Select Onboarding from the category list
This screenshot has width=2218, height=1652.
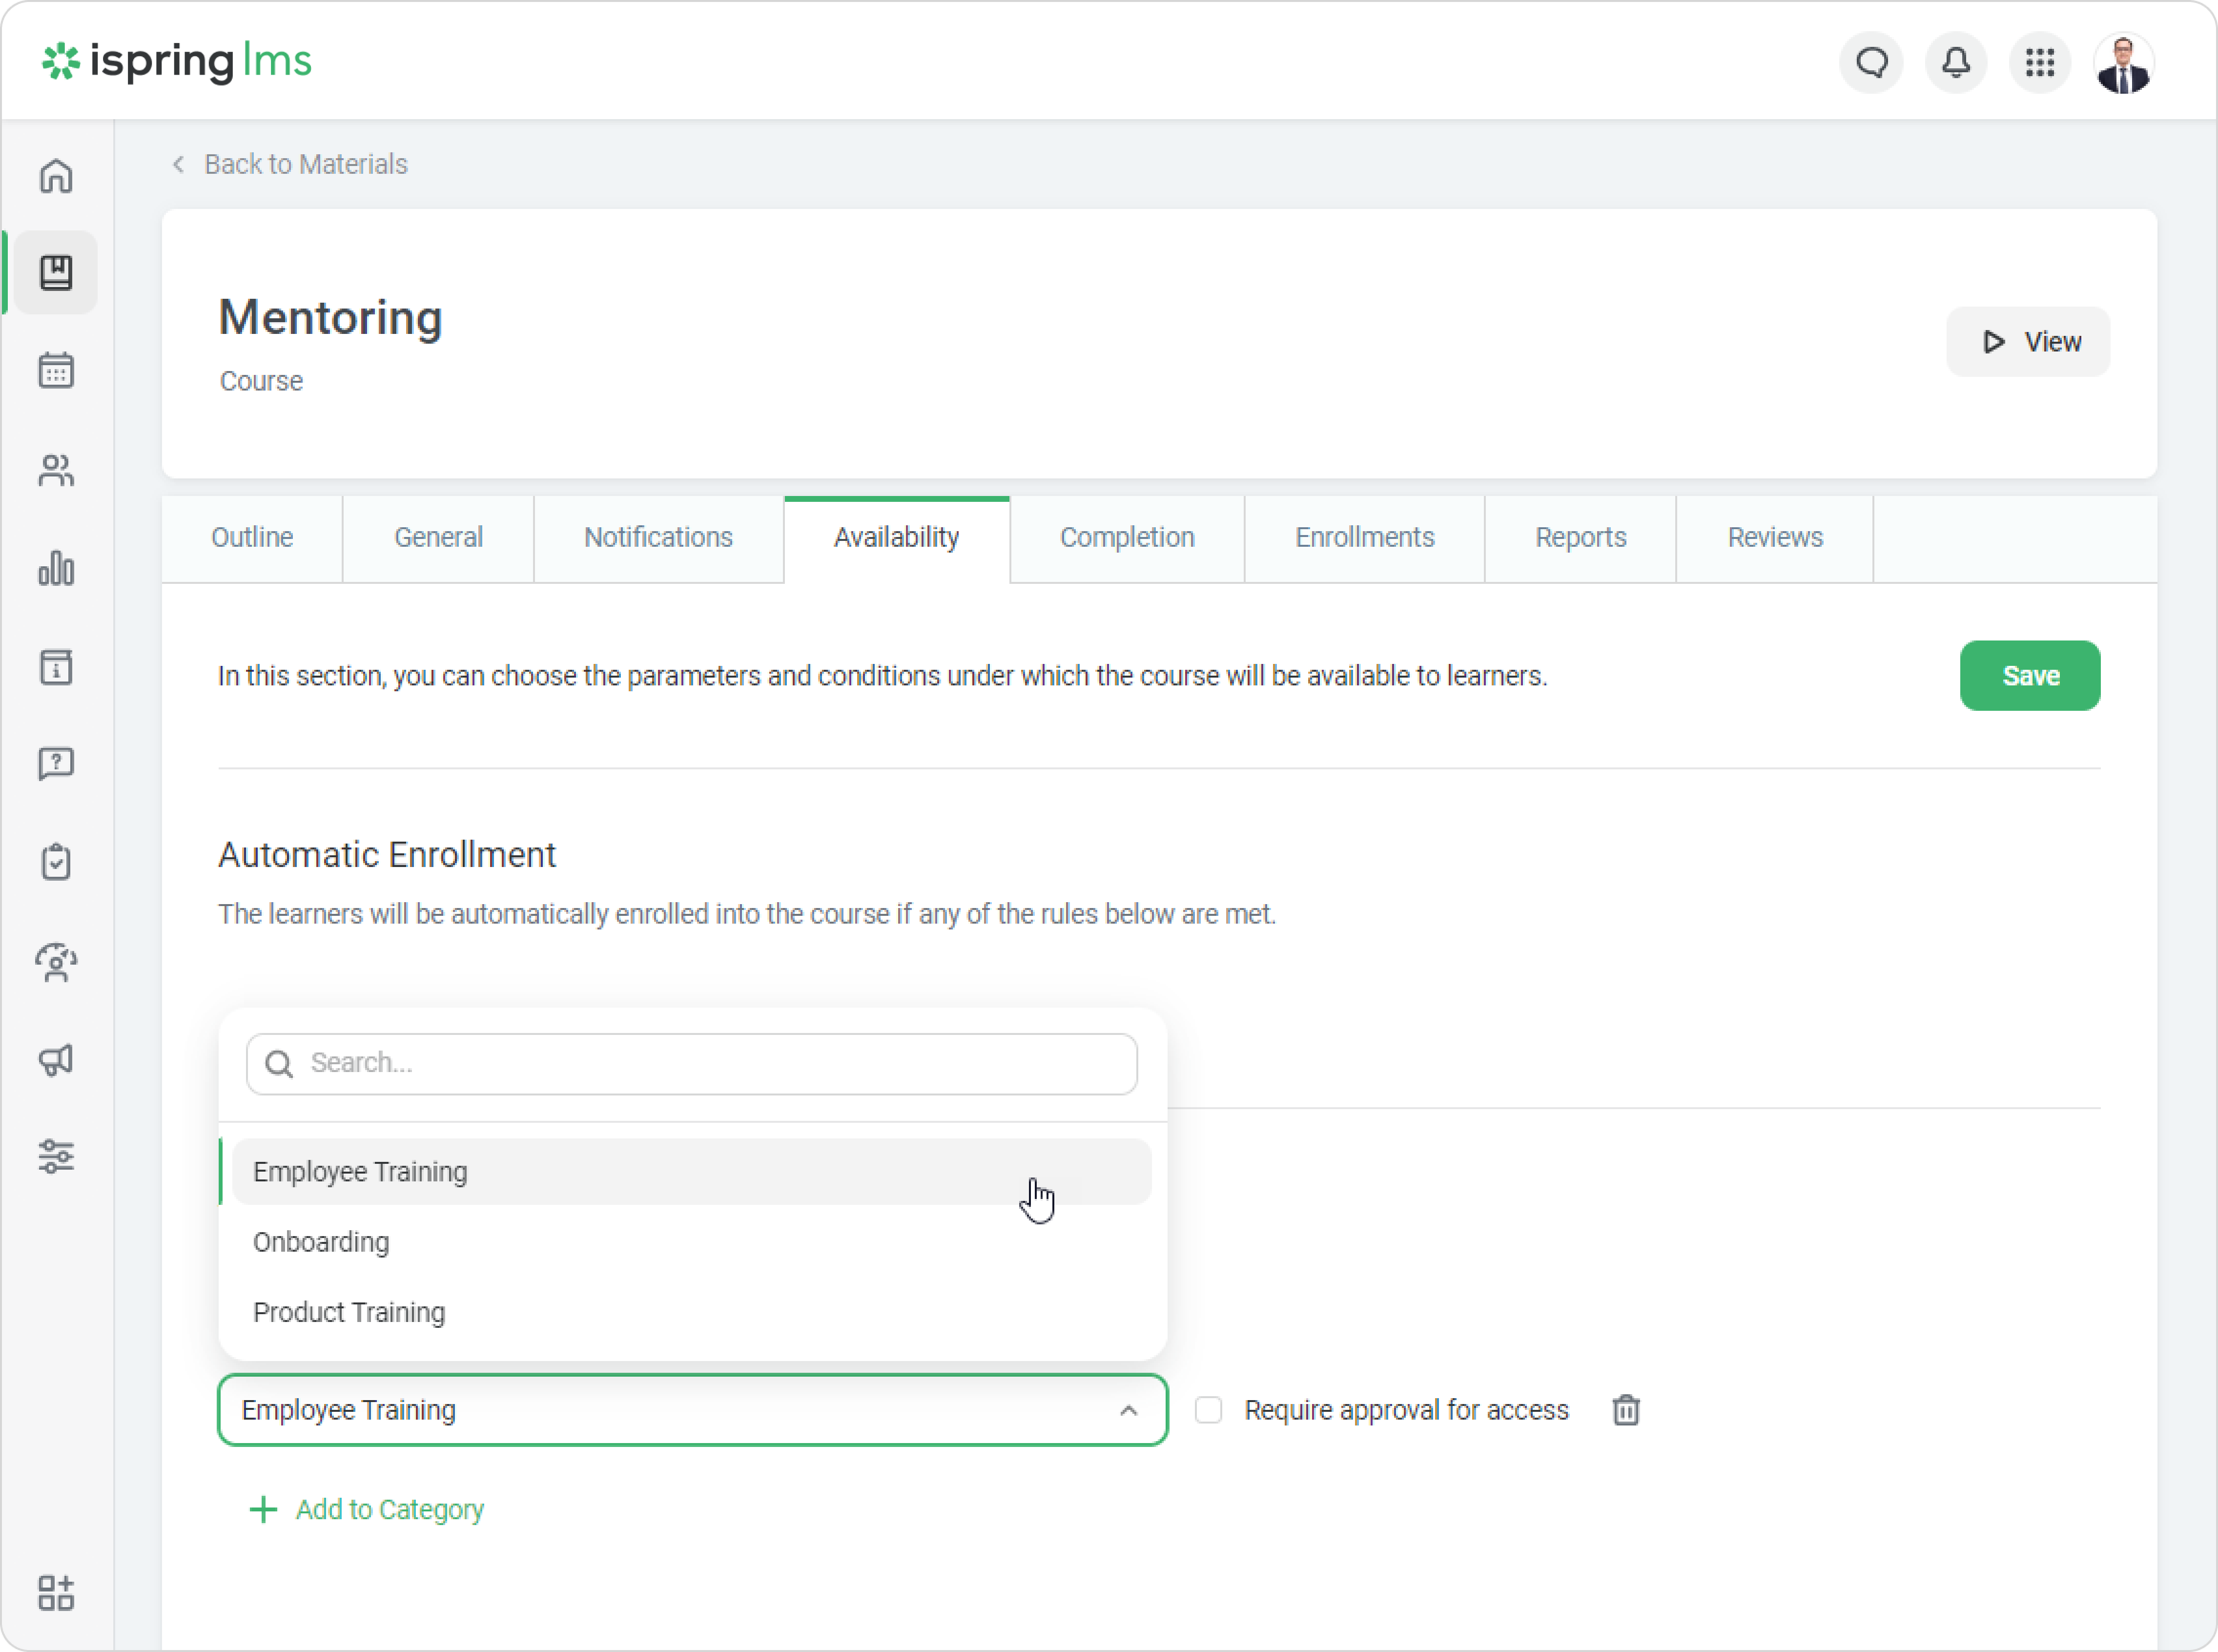(321, 1242)
